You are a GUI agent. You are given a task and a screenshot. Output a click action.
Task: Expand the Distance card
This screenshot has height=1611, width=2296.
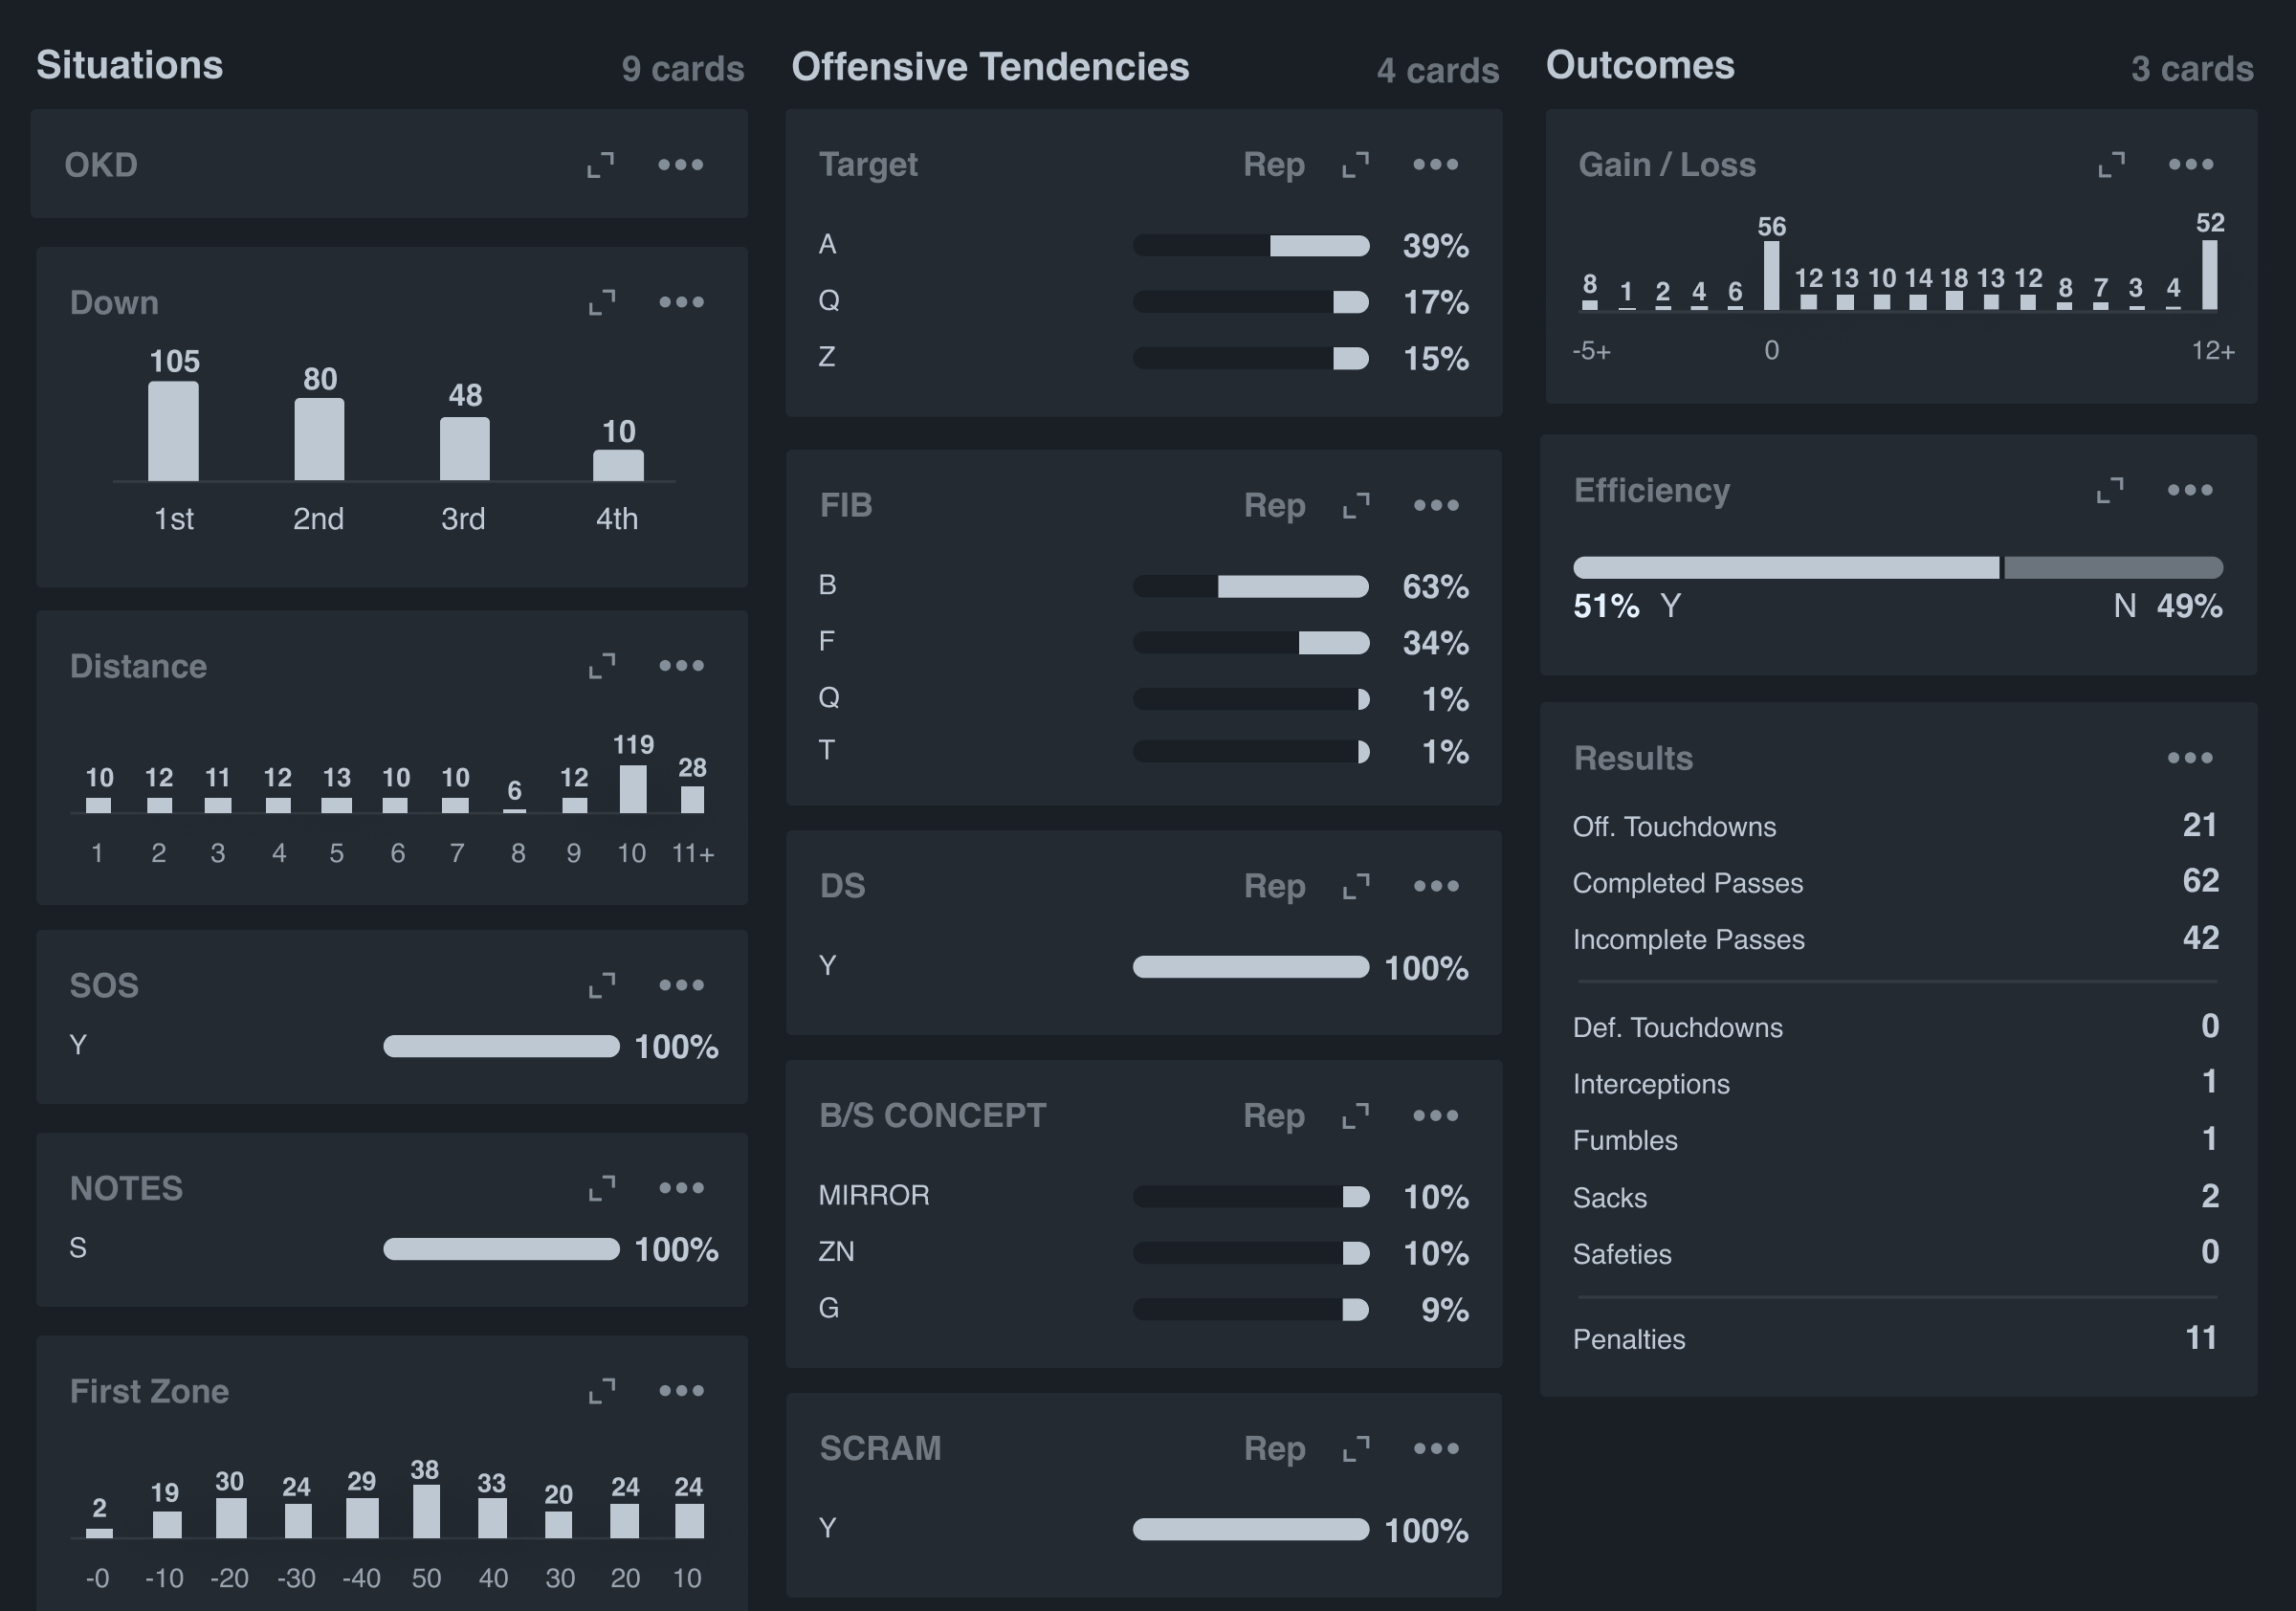602,666
